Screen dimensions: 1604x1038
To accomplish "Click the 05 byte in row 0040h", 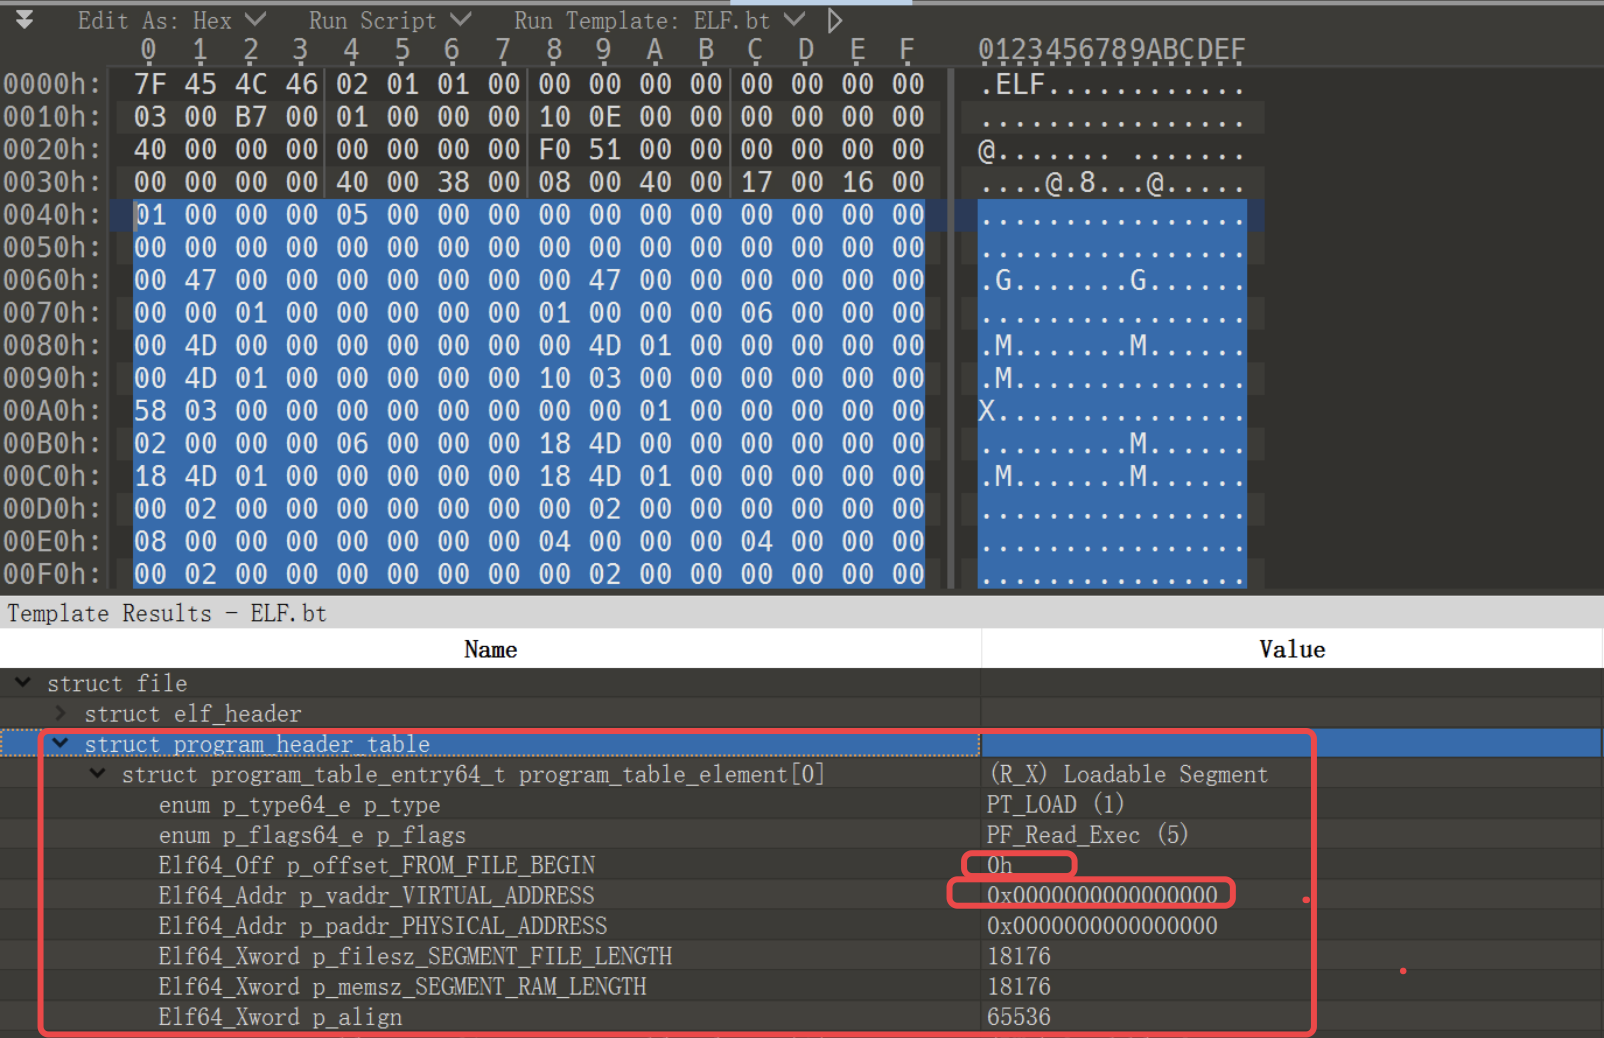I will tap(352, 215).
